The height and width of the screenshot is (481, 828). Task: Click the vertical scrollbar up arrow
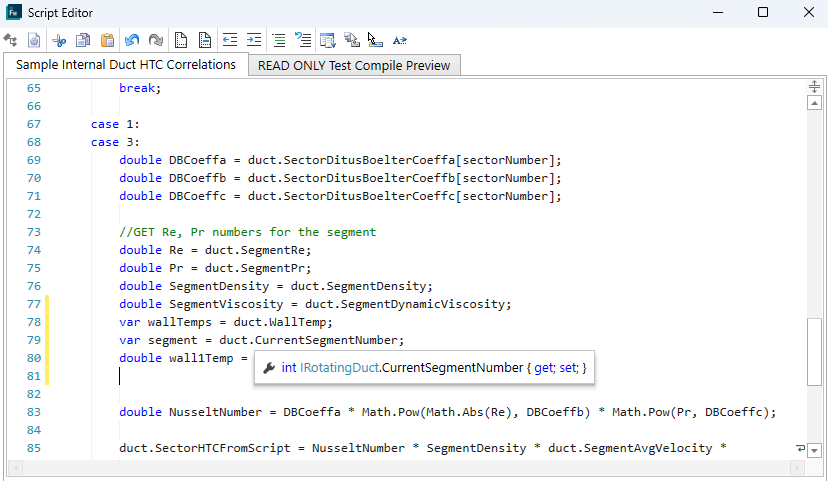(x=814, y=103)
